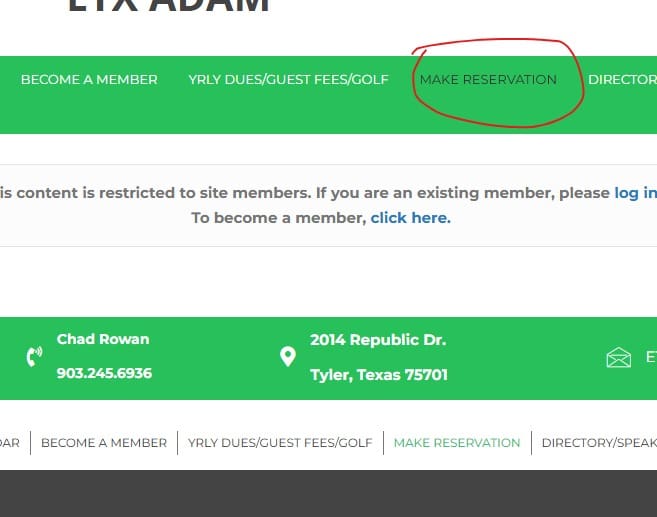The width and height of the screenshot is (657, 517).
Task: Open Directory/Speaker link in bottom footer menu
Action: (598, 442)
